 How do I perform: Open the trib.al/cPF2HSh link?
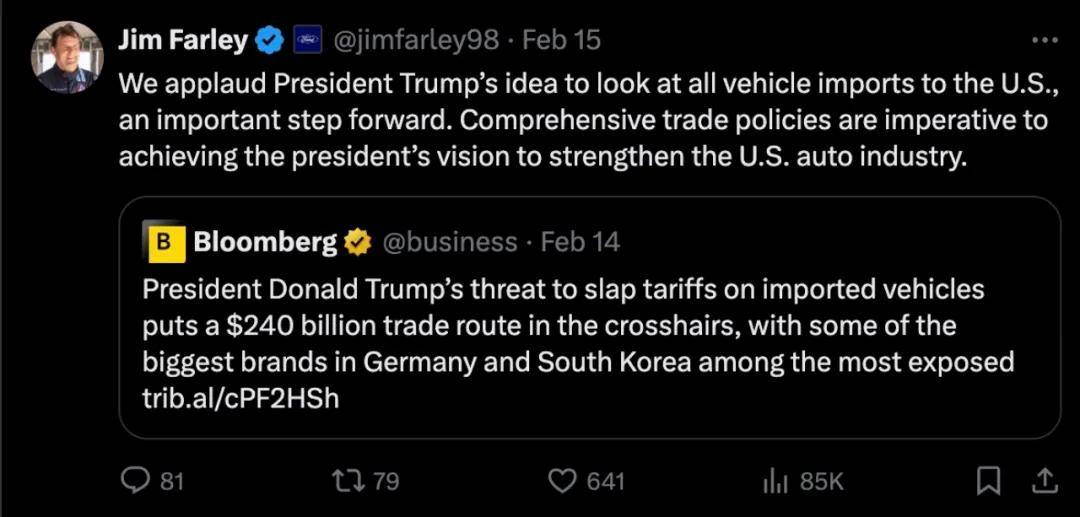click(240, 397)
